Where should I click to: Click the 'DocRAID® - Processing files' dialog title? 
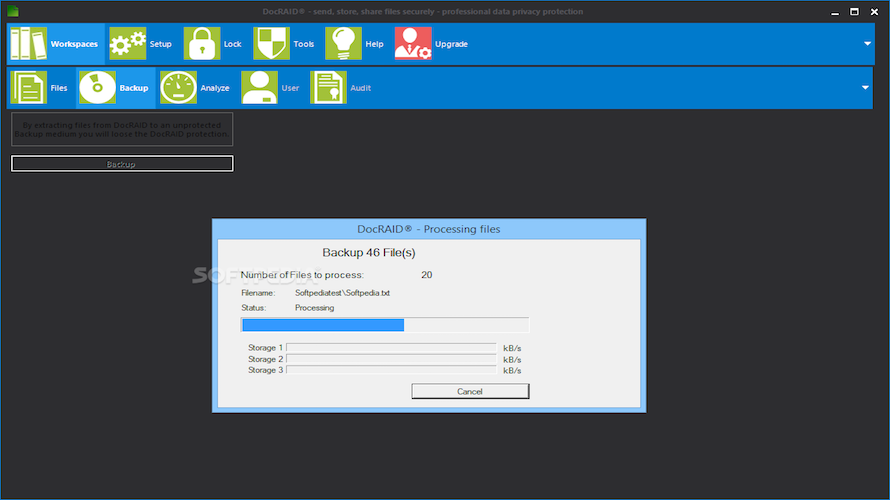[x=429, y=229]
